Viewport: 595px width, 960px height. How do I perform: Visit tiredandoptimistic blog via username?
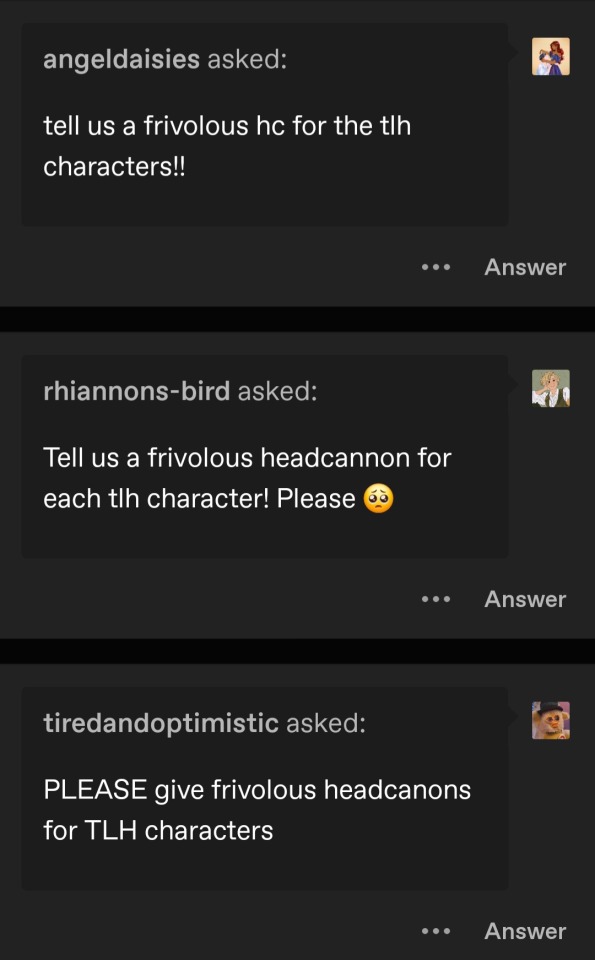161,724
